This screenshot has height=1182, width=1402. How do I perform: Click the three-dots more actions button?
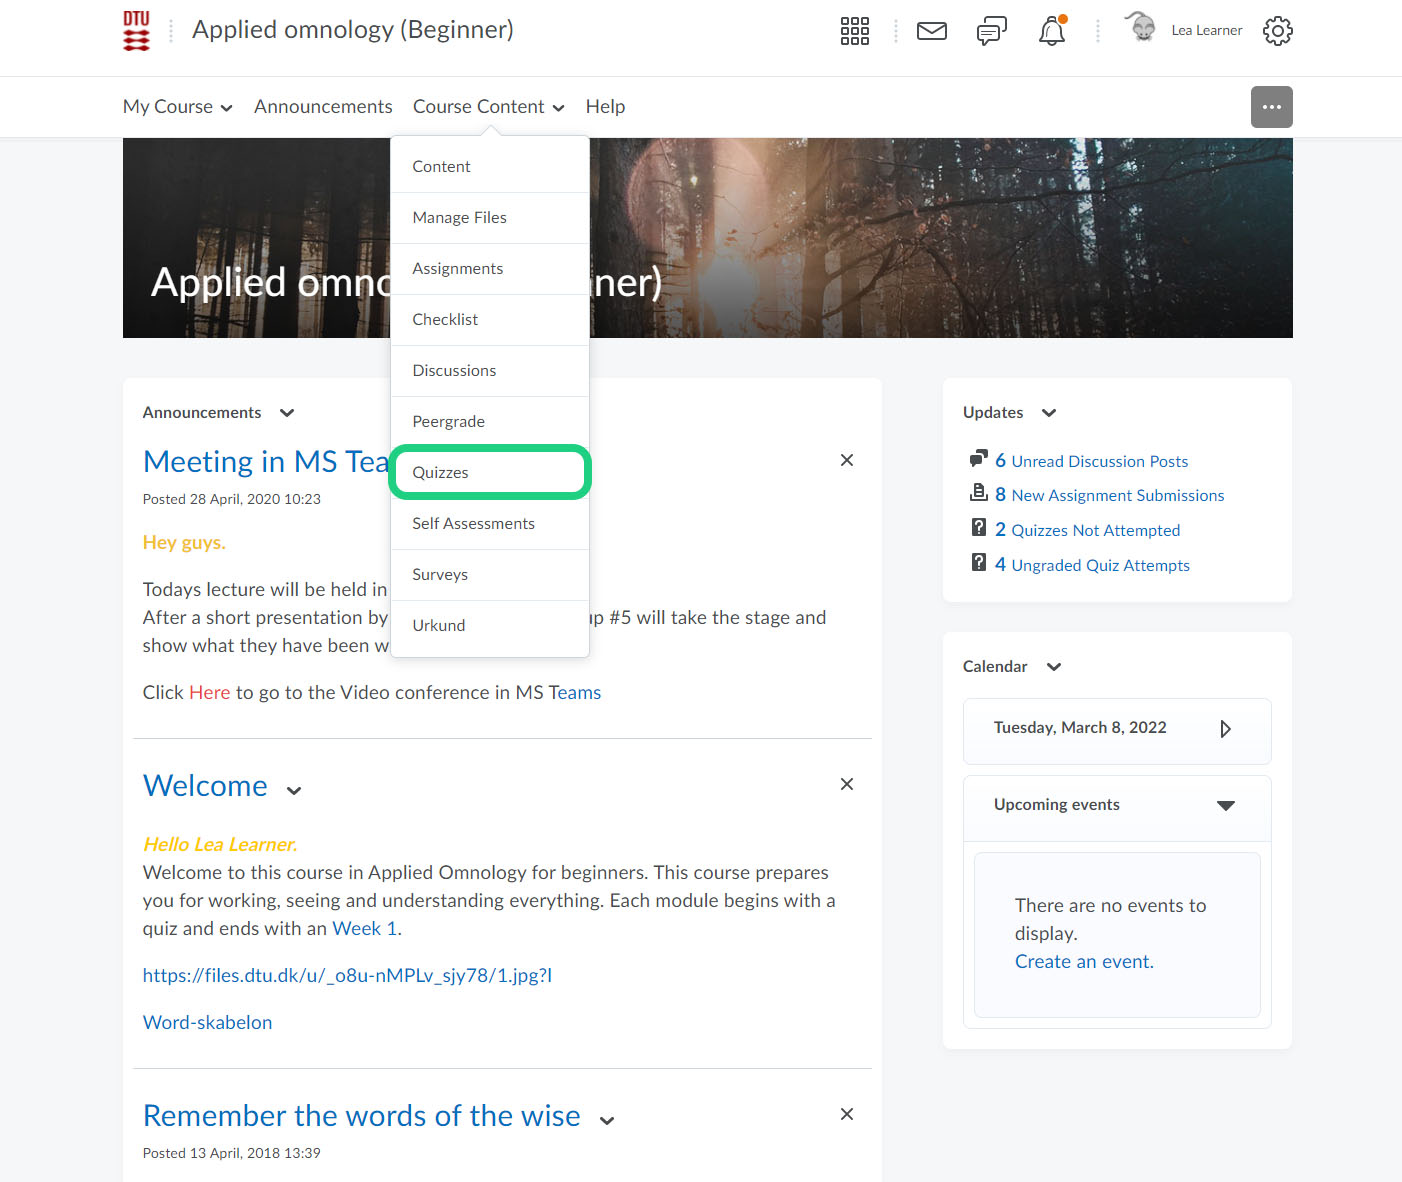1271,107
